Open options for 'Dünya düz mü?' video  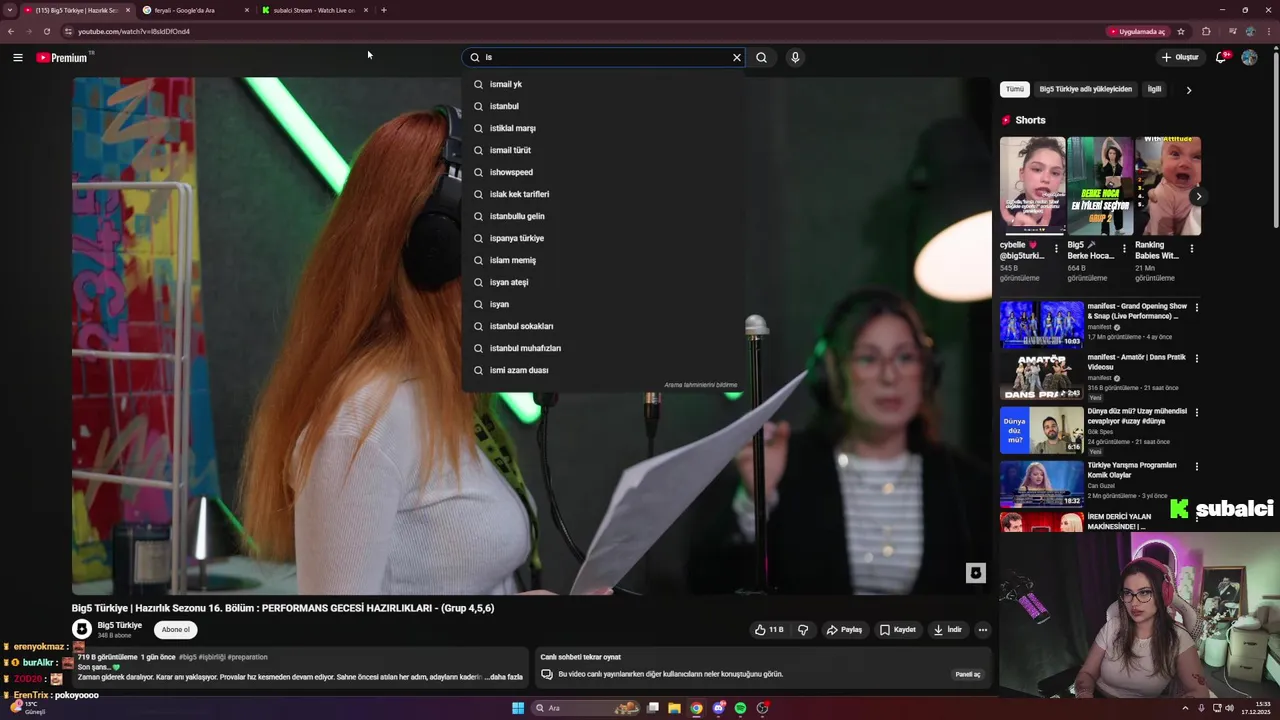(1196, 412)
